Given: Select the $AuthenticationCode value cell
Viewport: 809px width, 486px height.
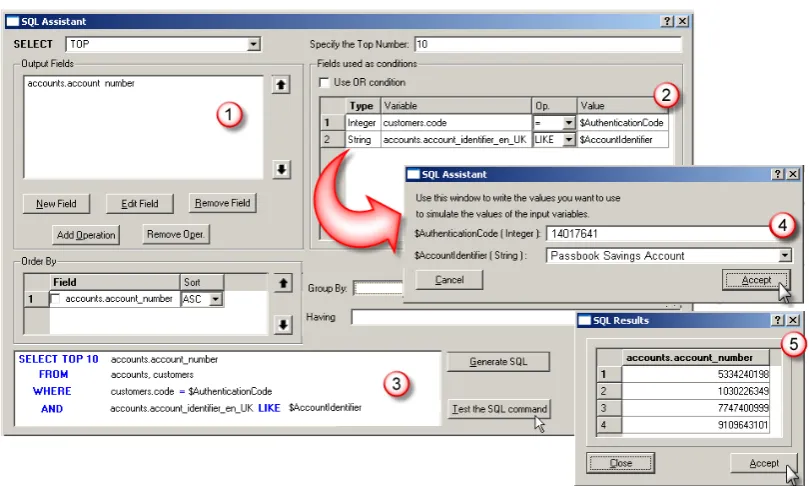Looking at the screenshot, I should [623, 123].
